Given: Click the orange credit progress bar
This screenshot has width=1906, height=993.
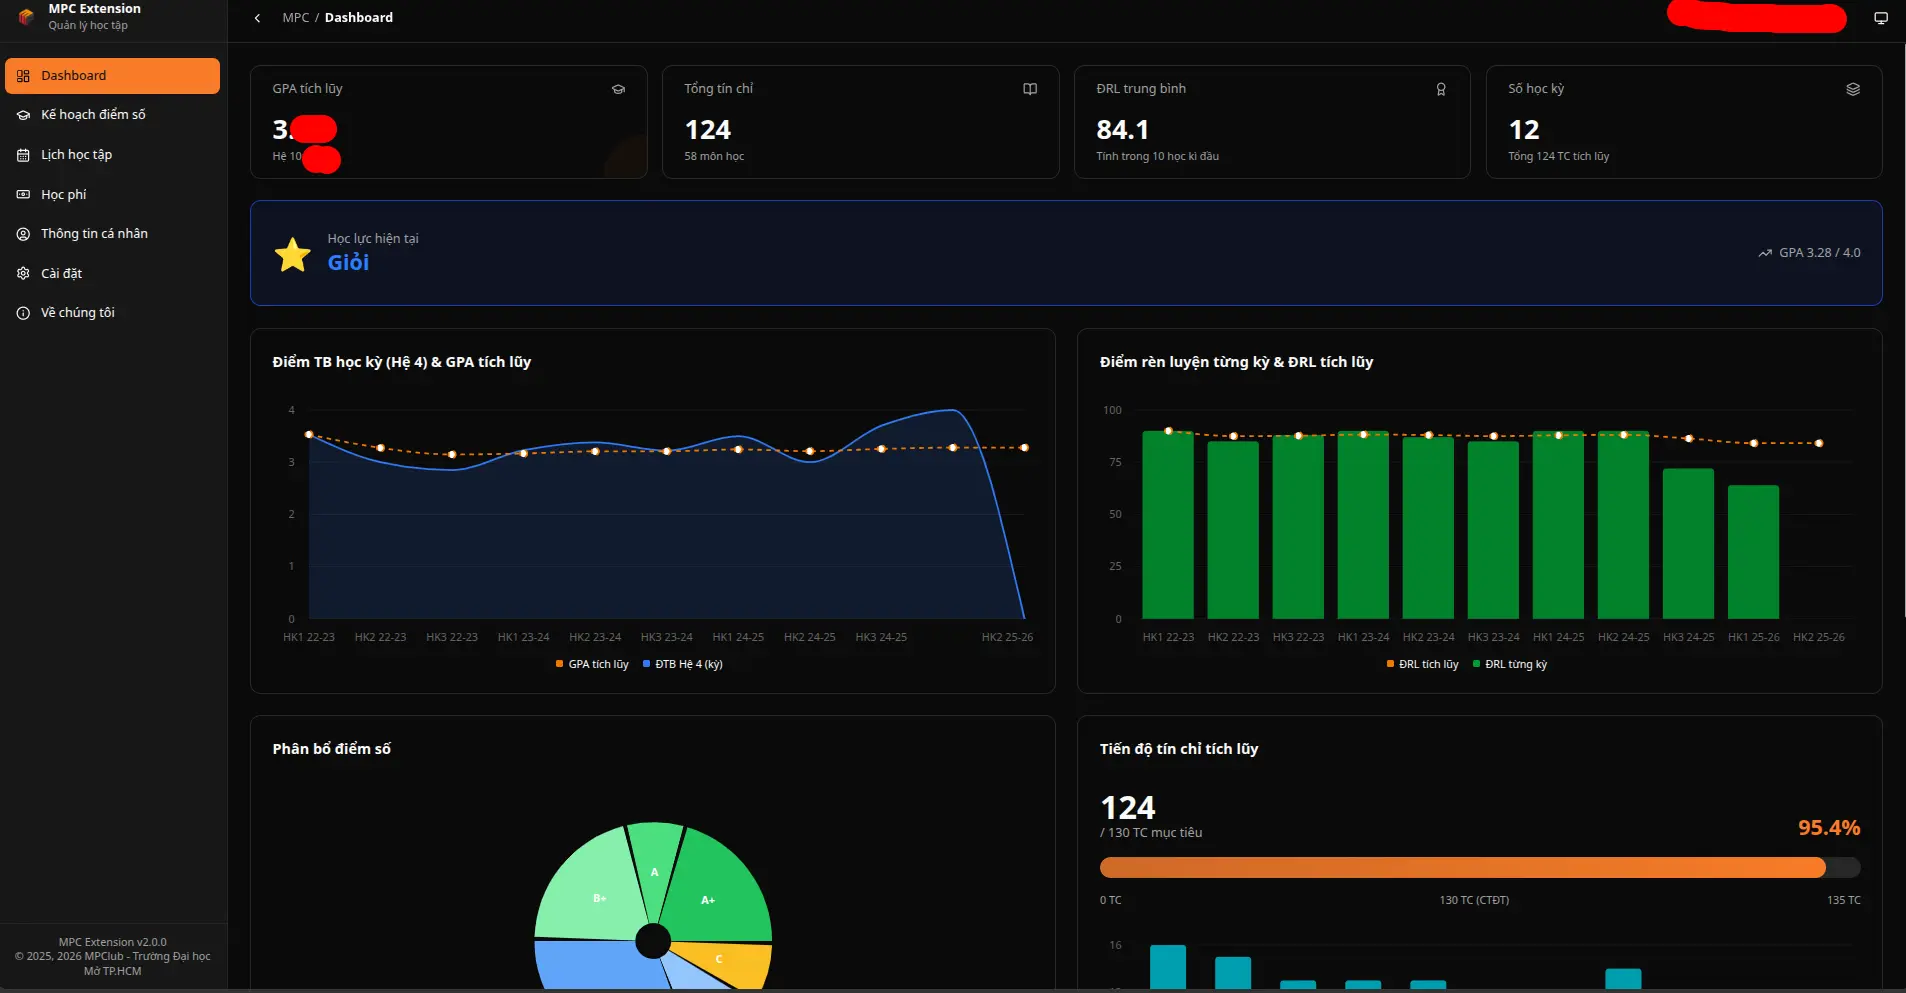Looking at the screenshot, I should click(1462, 868).
